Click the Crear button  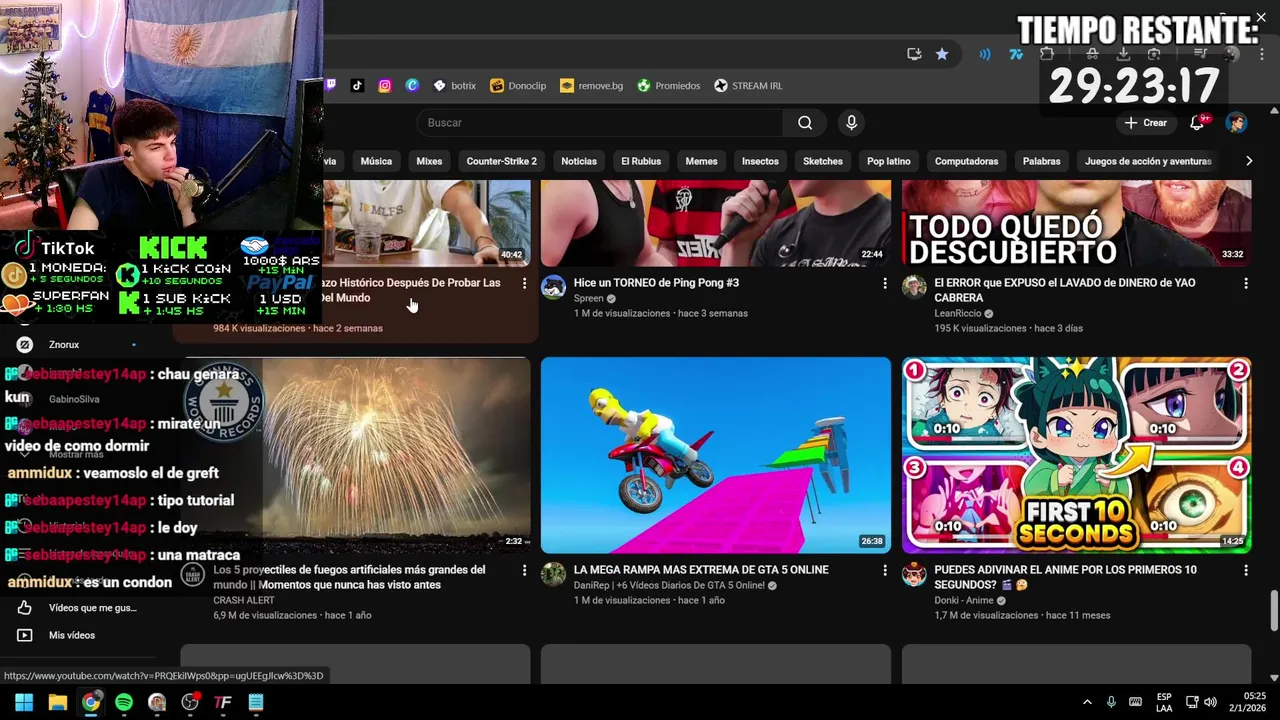pyautogui.click(x=1145, y=122)
